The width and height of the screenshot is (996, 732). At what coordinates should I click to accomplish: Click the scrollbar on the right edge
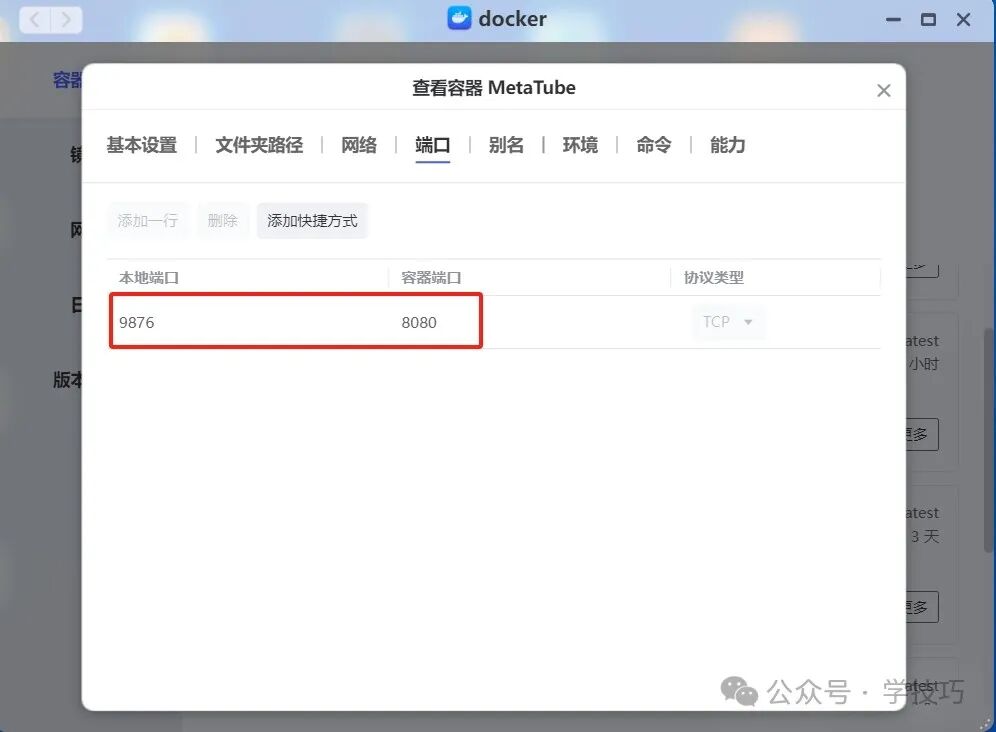click(990, 366)
